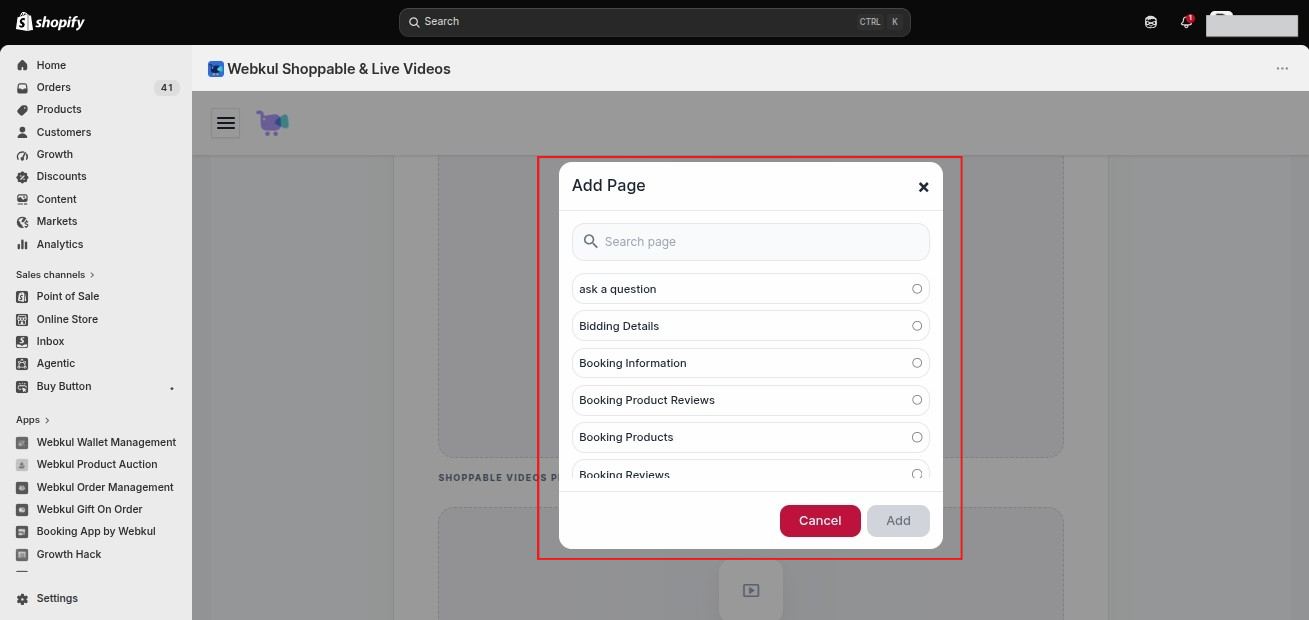
Task: Click the Shopify logo
Action: click(x=50, y=22)
